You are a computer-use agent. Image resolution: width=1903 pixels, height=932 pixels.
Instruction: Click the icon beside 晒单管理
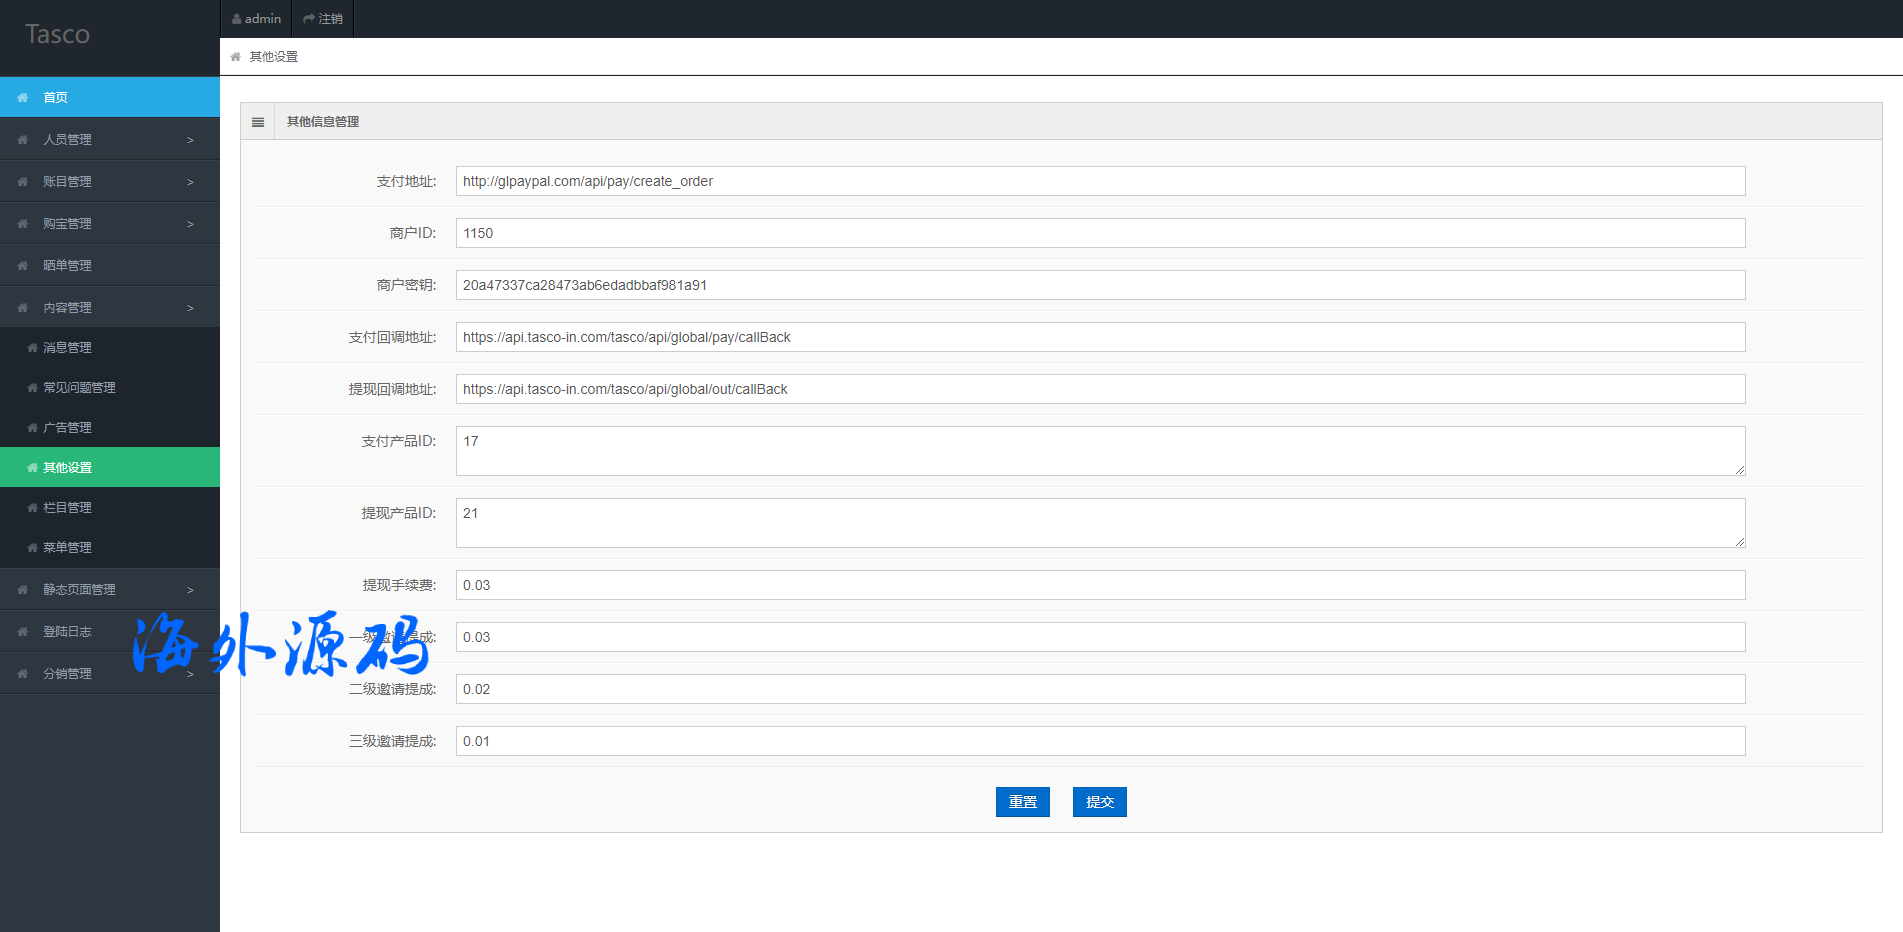[22, 266]
